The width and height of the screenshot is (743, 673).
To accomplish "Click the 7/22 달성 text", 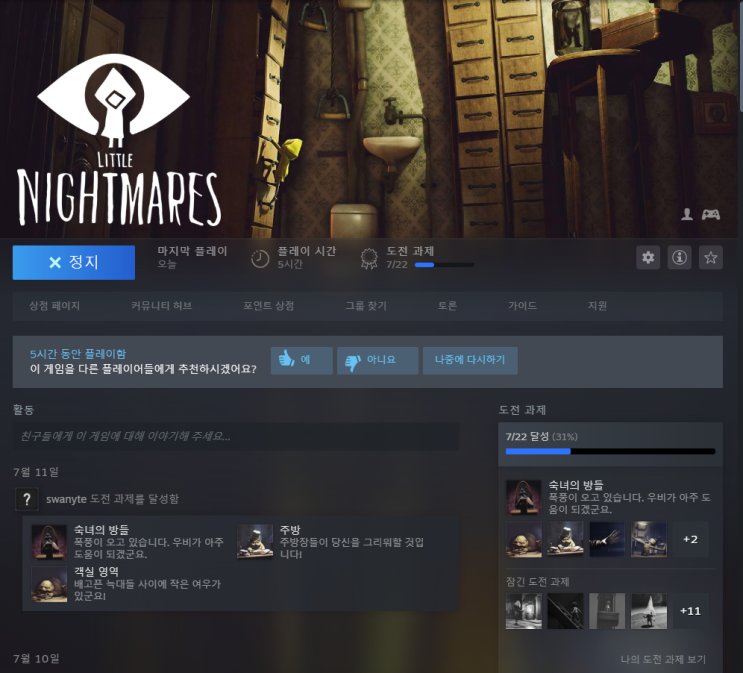I will coord(527,437).
